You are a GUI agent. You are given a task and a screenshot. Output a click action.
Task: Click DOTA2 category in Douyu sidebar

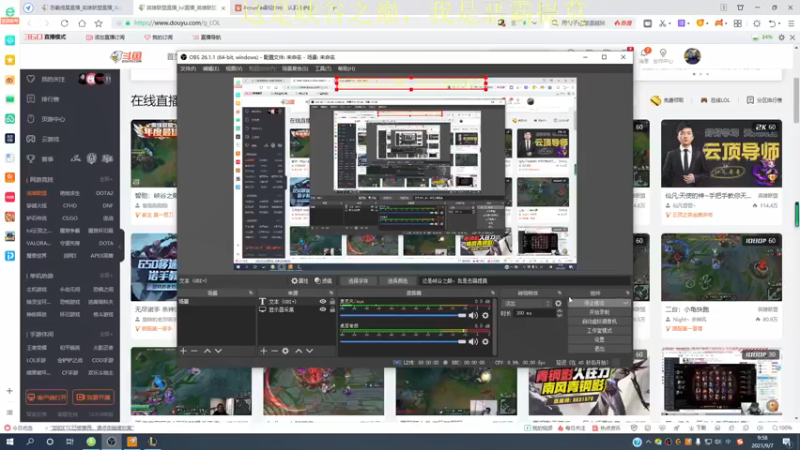pos(105,193)
